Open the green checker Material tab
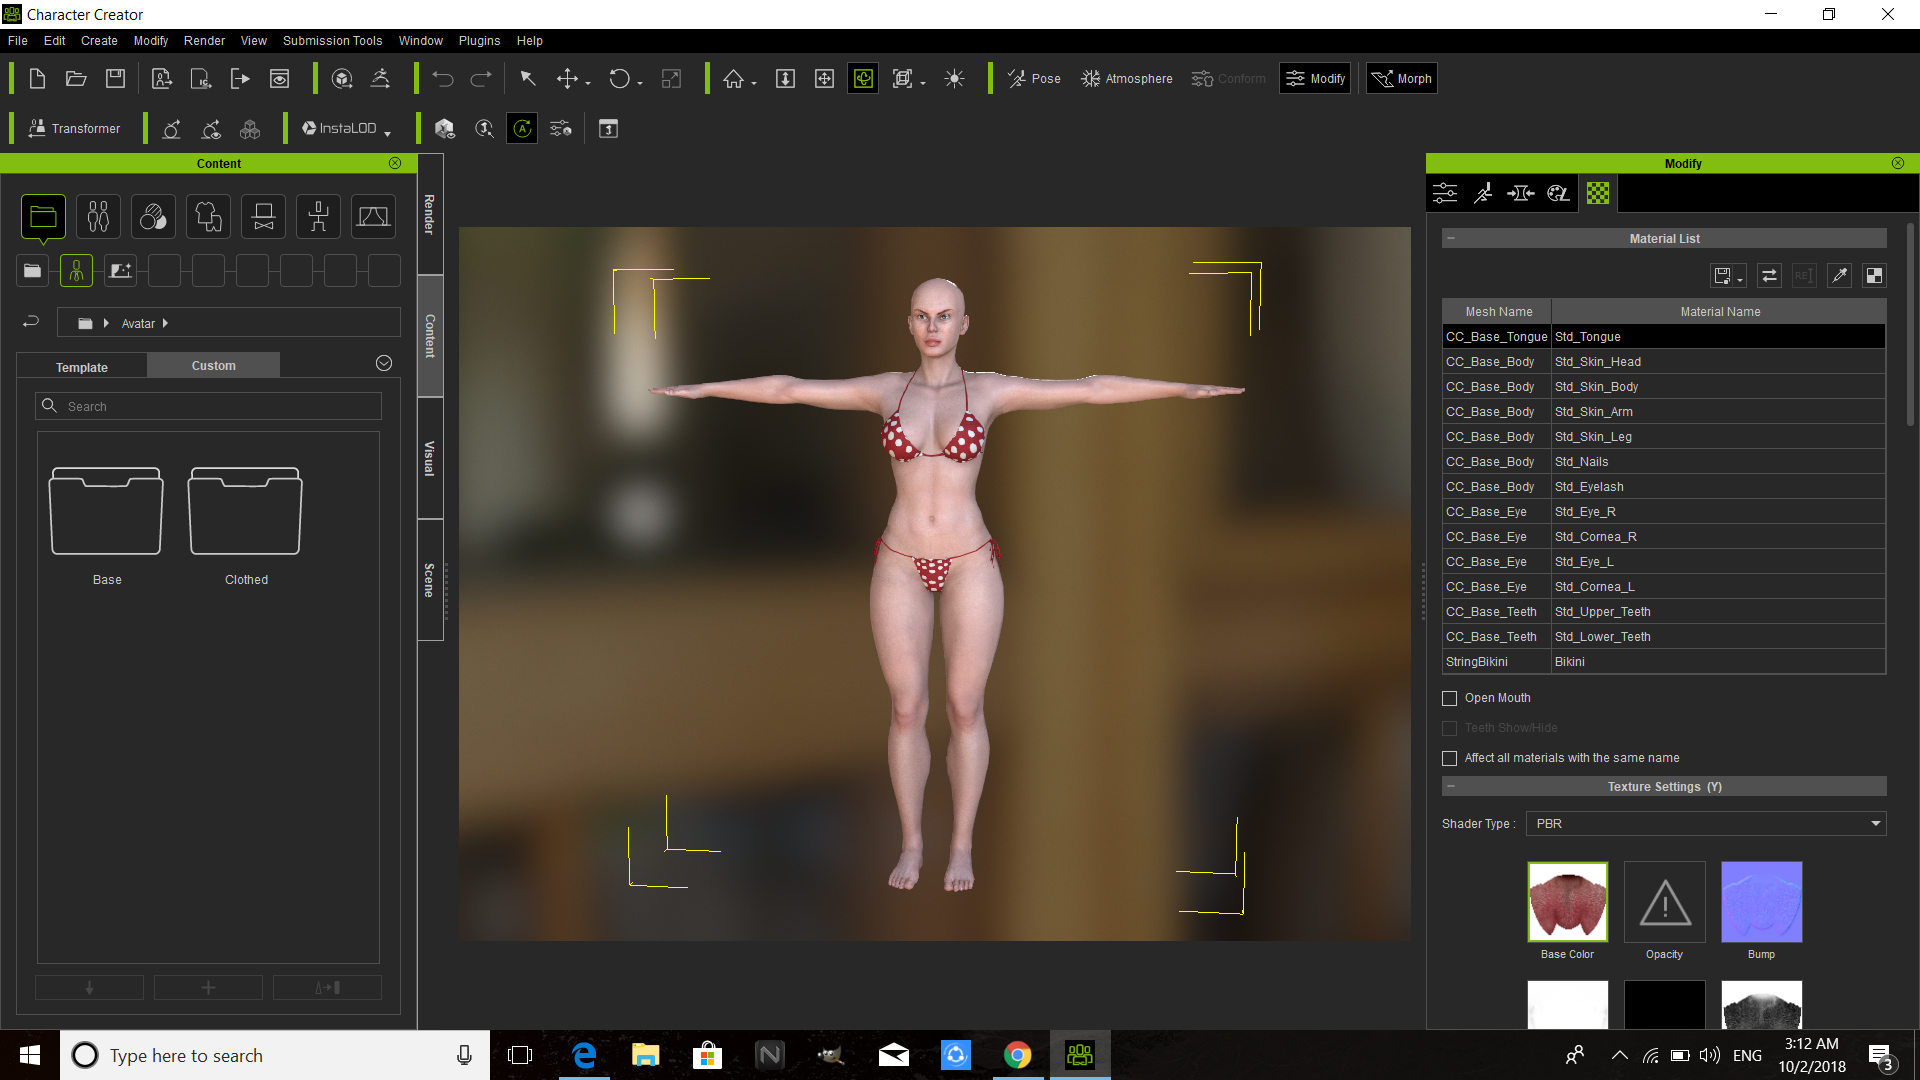Screen dimensions: 1920x1080 (1598, 193)
